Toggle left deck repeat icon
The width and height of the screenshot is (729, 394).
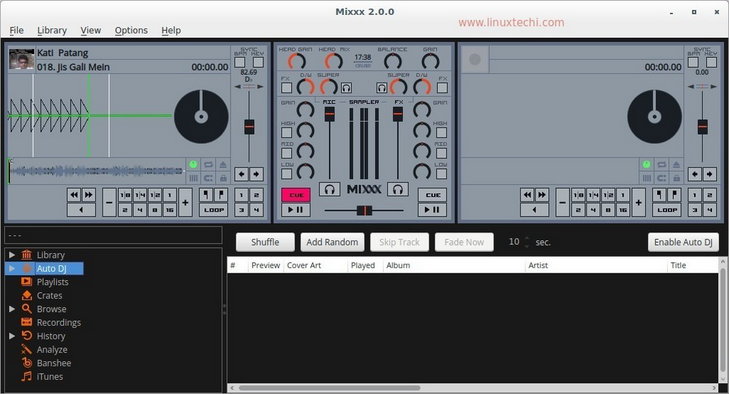[x=208, y=164]
